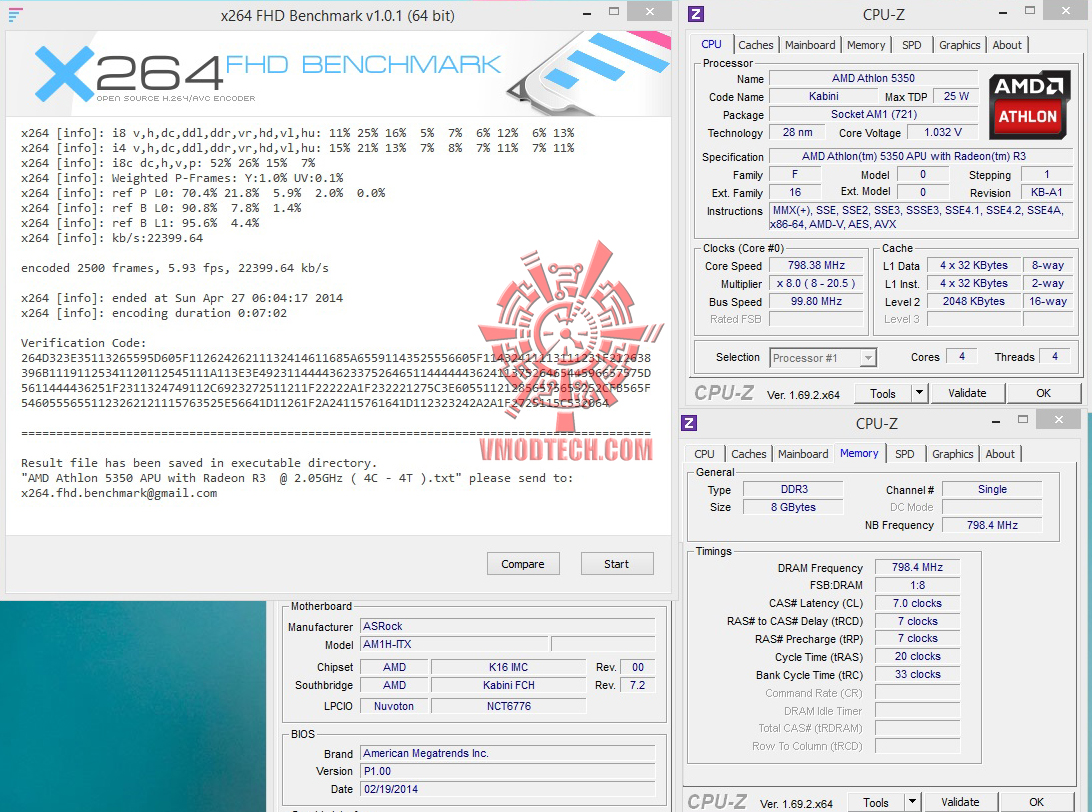Viewport: 1092px width, 812px height.
Task: Click the BIOS version P1.00 field
Action: tap(508, 771)
